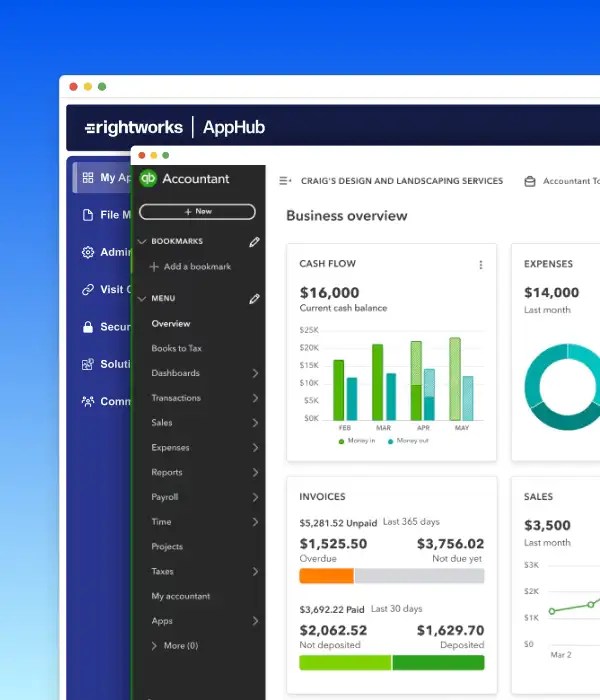600x700 pixels.
Task: Click the MAY Money in hatched bar
Action: tap(455, 379)
